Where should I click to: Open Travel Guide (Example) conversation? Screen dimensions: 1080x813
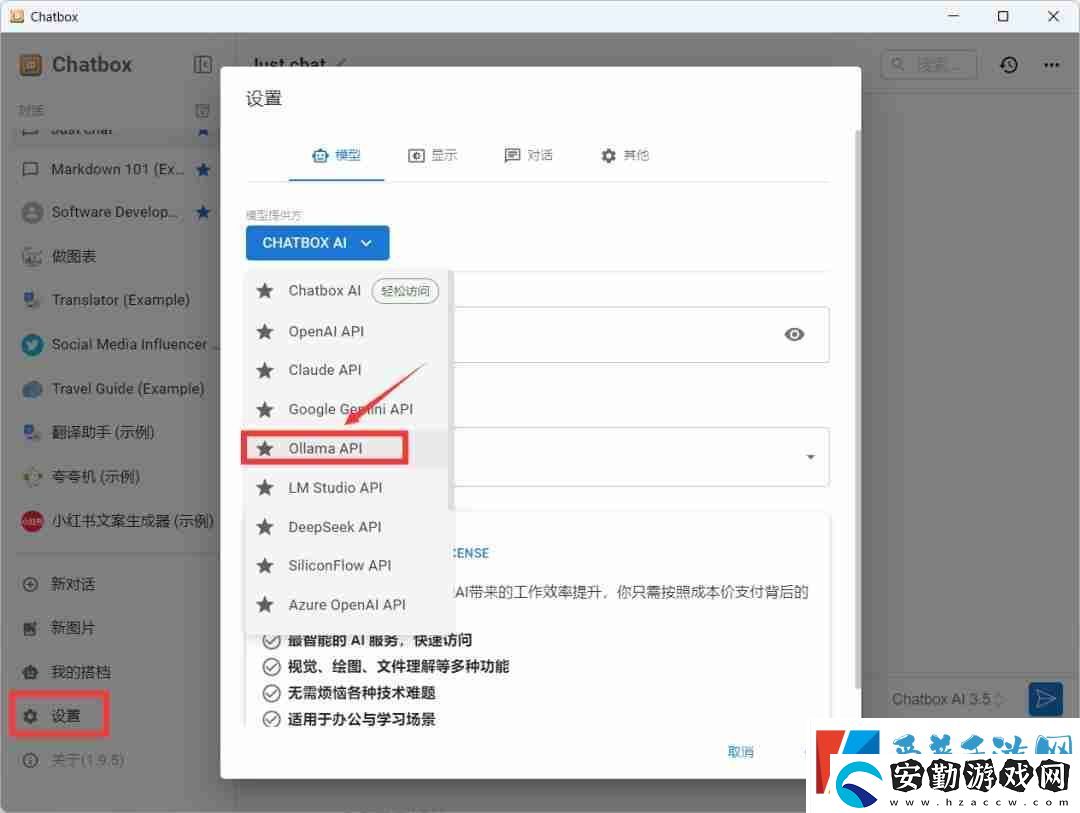[116, 389]
